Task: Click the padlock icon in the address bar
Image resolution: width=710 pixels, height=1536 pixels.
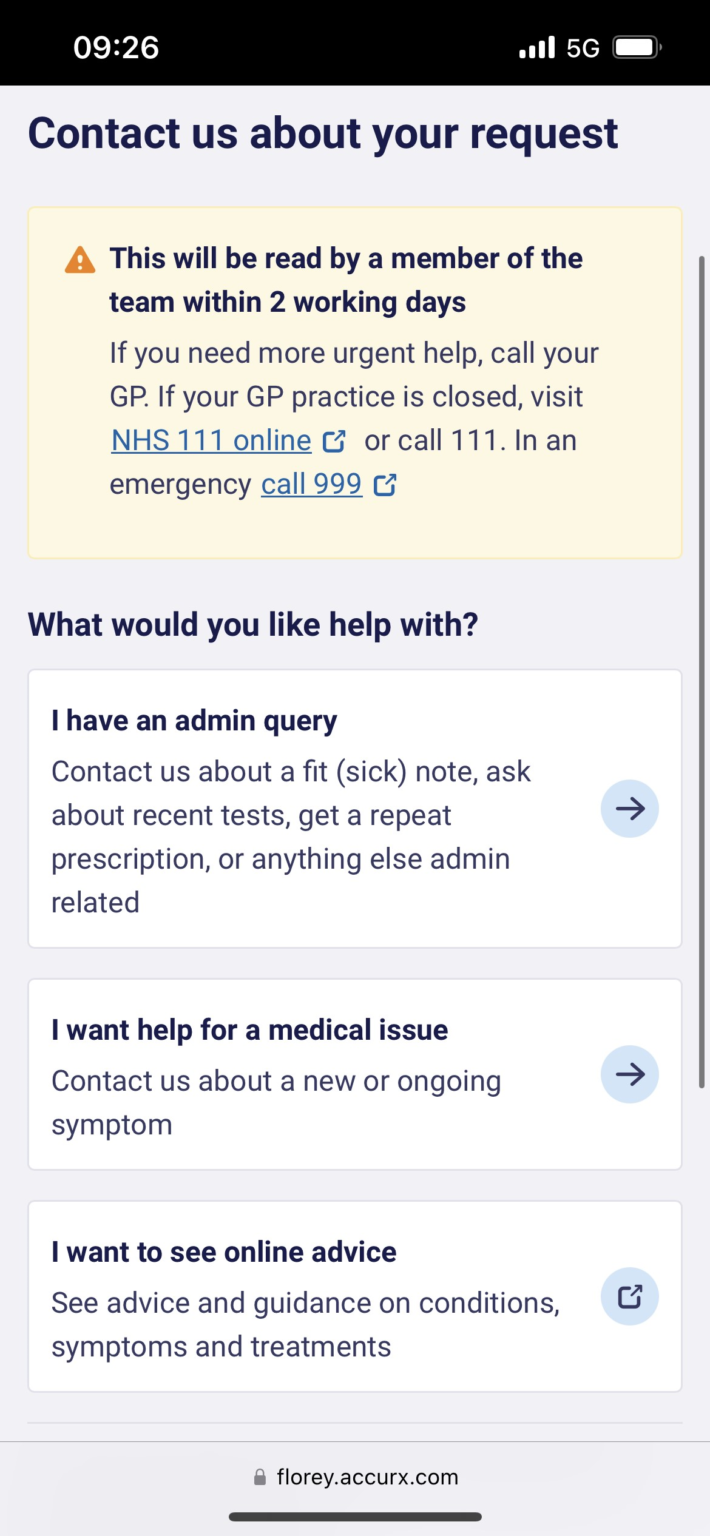Action: (259, 1477)
